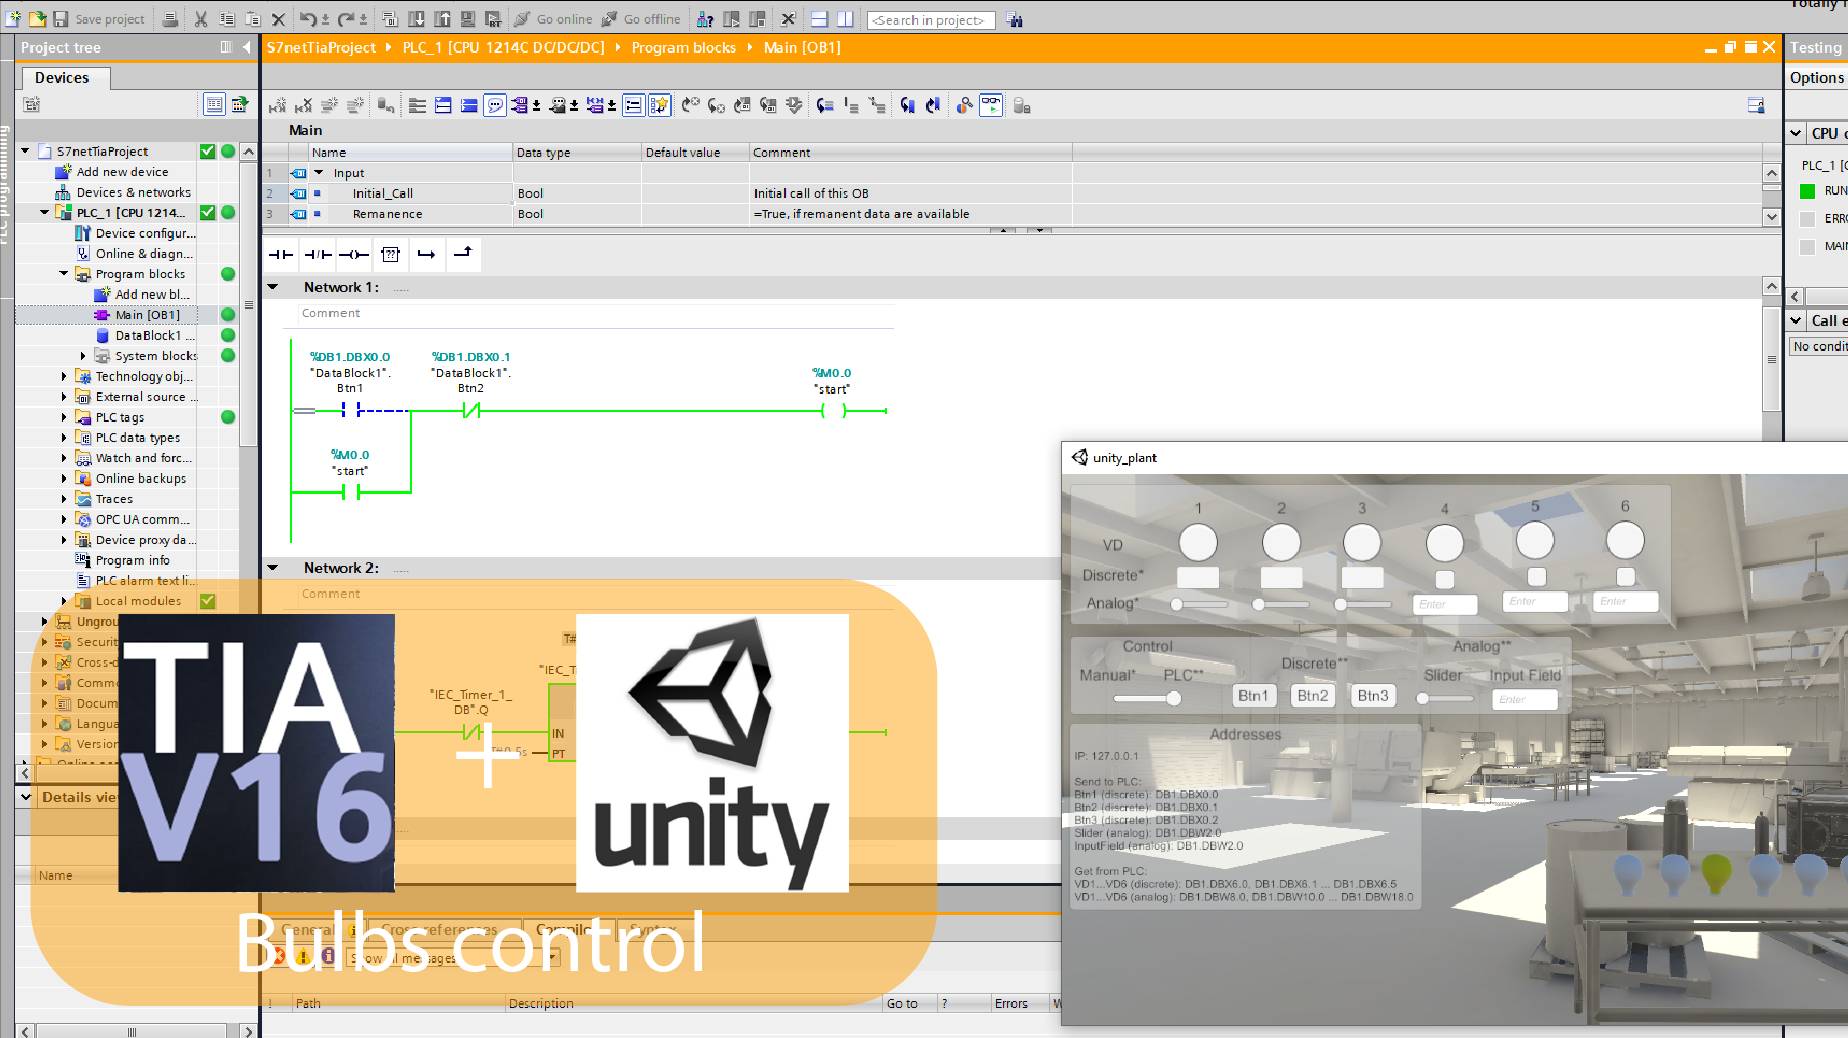This screenshot has height=1038, width=1848.
Task: Toggle Monitoring on/off glasses icon
Action: [991, 105]
